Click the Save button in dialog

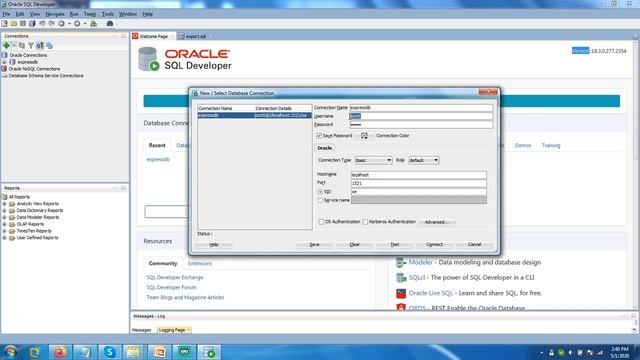314,244
